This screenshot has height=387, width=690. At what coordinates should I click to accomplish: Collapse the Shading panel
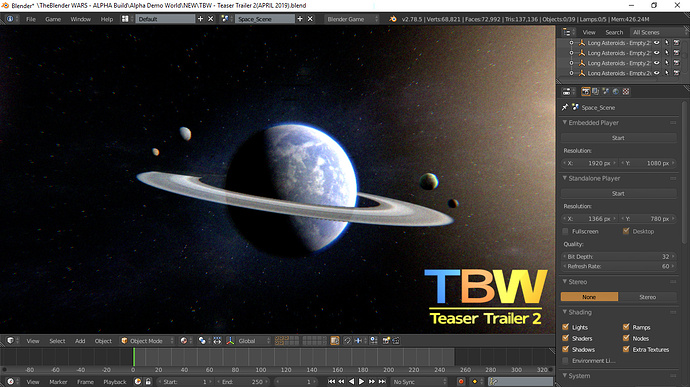coord(565,312)
